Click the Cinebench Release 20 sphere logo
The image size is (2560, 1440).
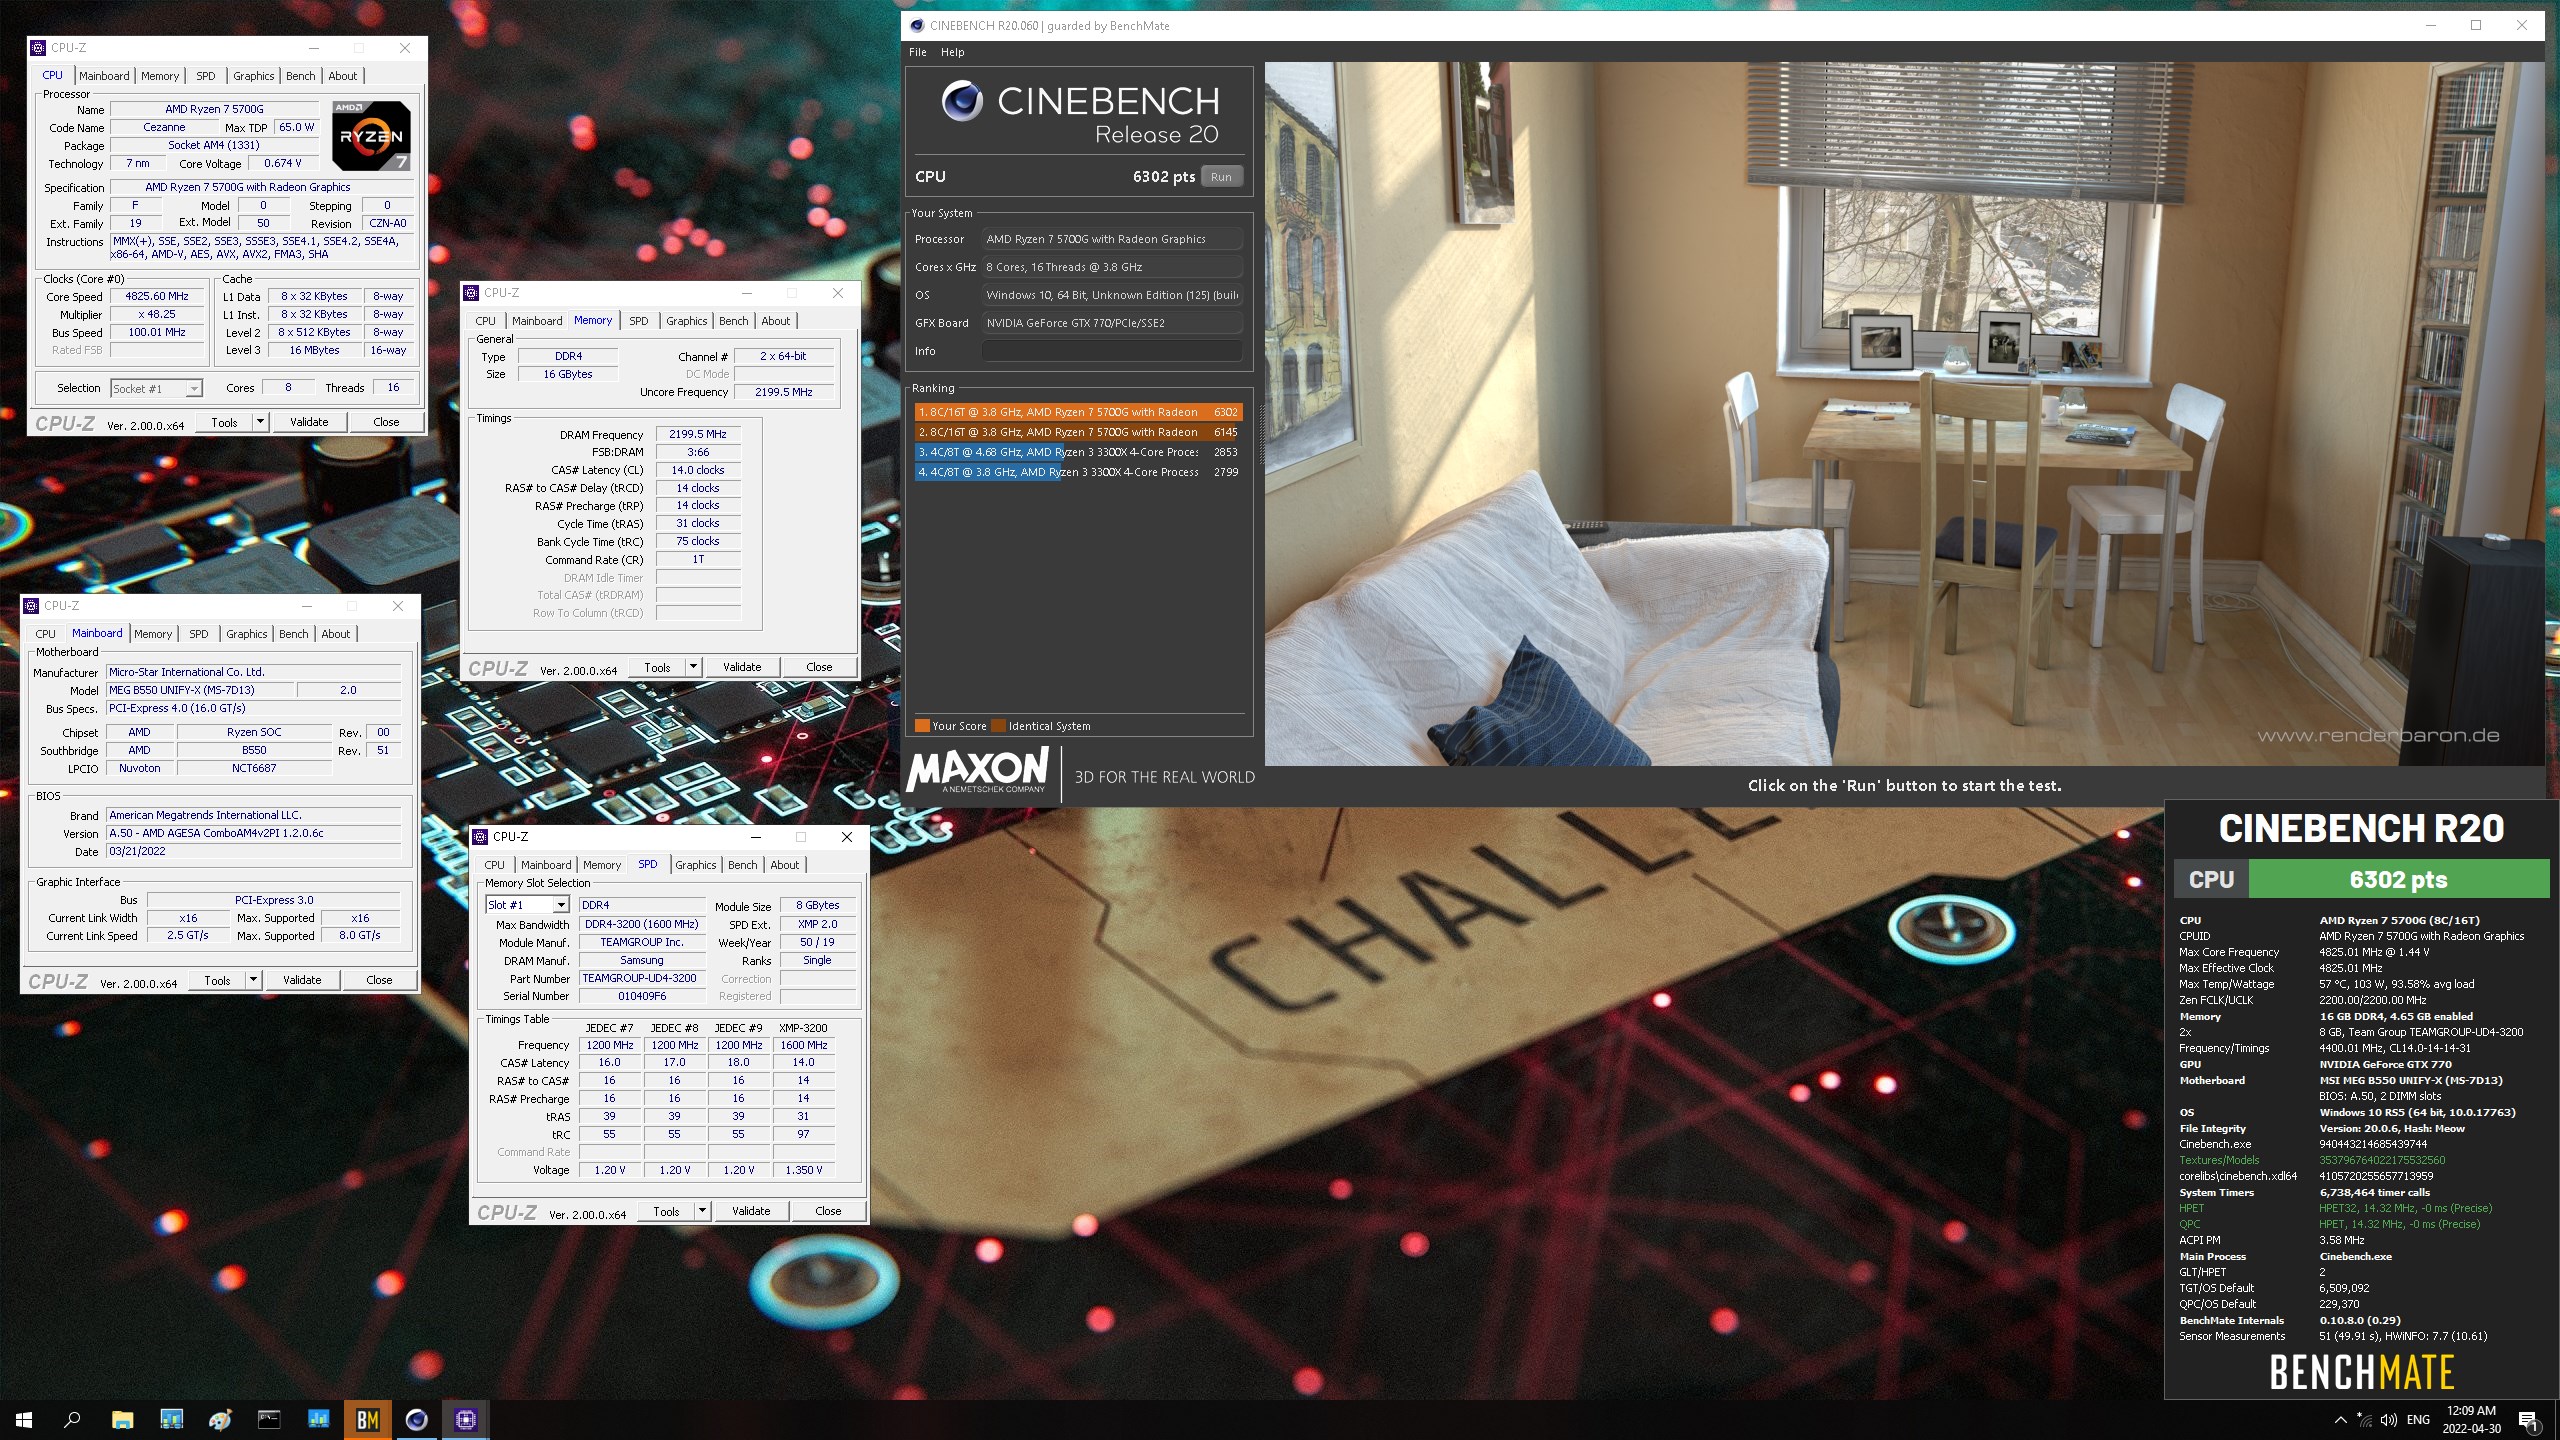coord(962,101)
